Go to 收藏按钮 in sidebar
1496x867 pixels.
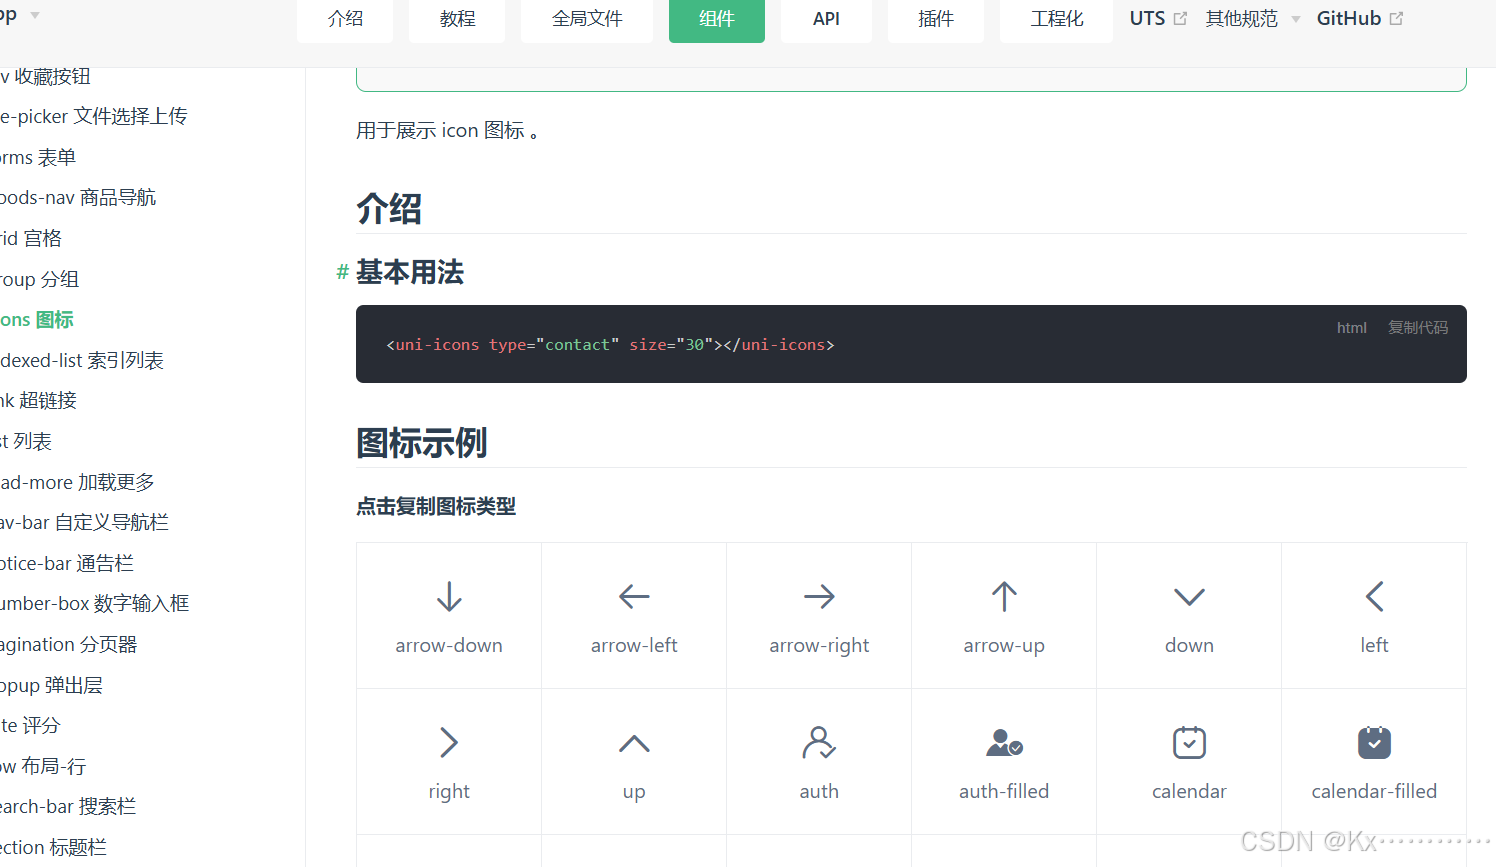coord(46,76)
